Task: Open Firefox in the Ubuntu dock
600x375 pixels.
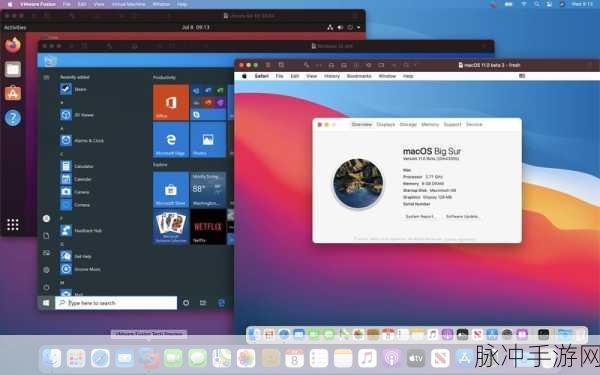Action: [x=13, y=45]
